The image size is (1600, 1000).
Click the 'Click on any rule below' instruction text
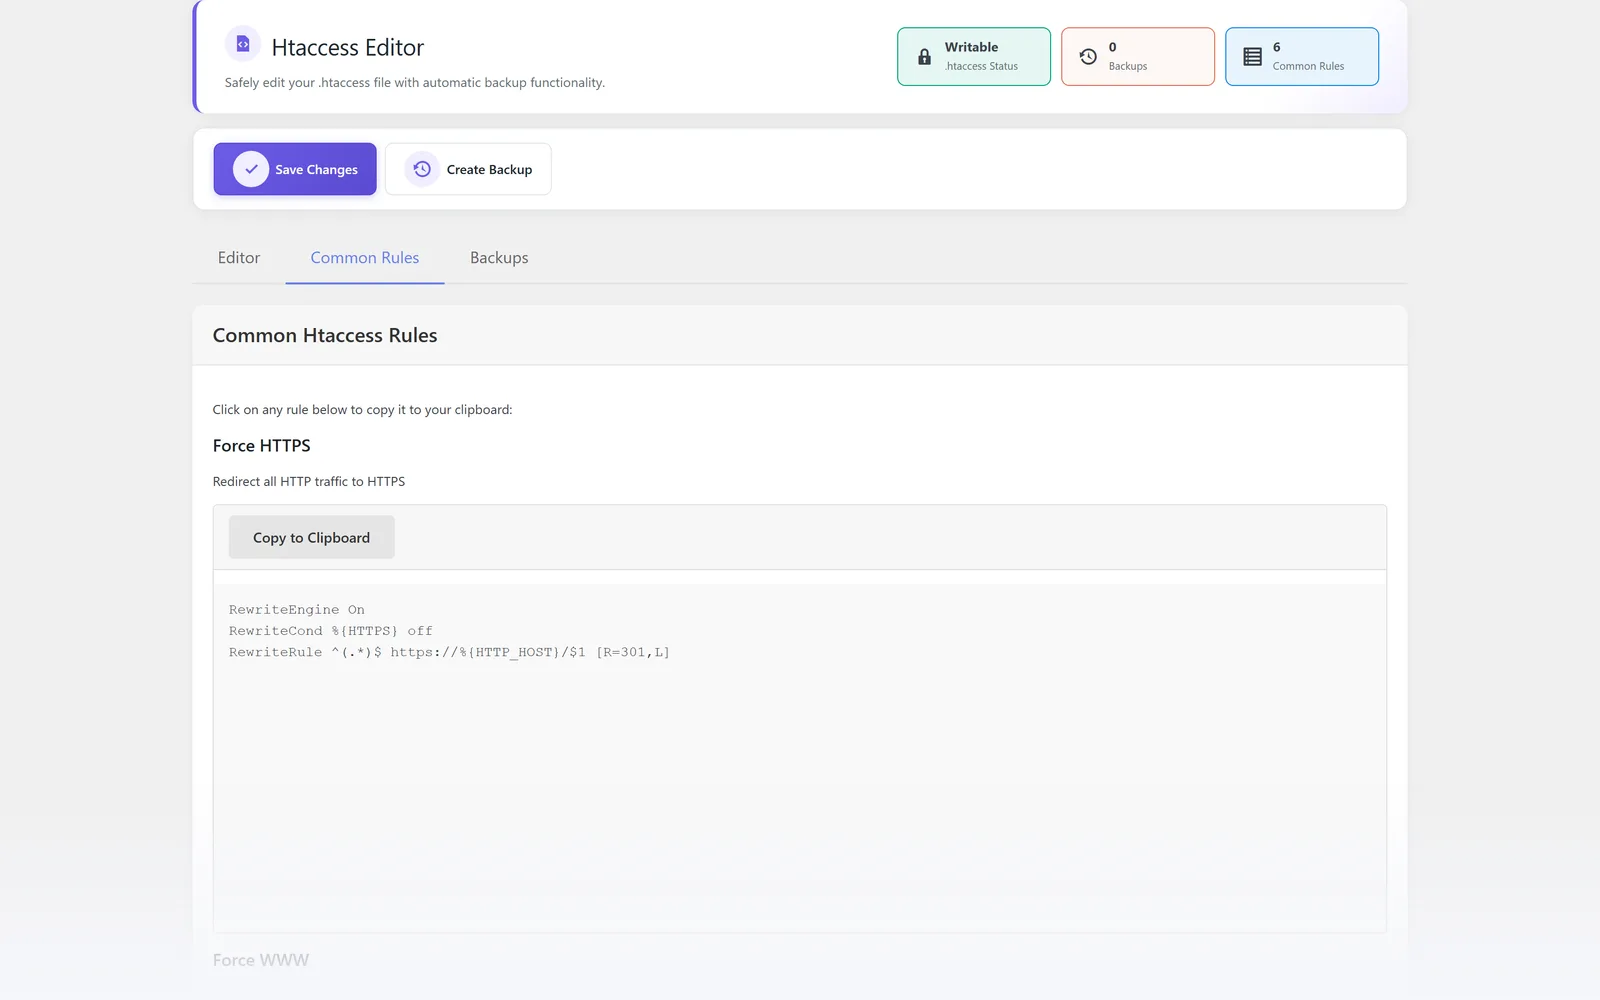tap(362, 410)
